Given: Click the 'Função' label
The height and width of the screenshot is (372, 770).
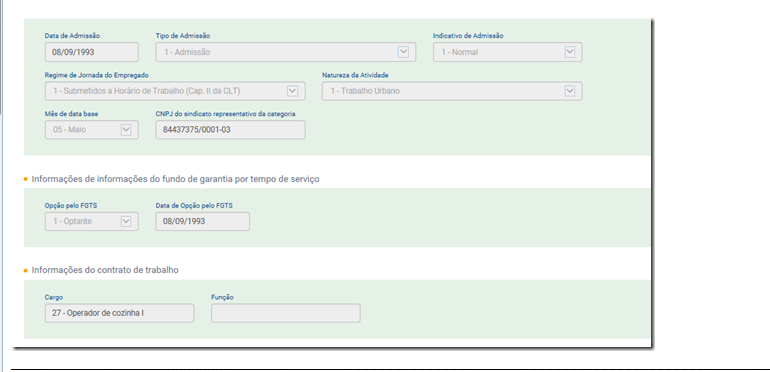Looking at the screenshot, I should pos(222,297).
